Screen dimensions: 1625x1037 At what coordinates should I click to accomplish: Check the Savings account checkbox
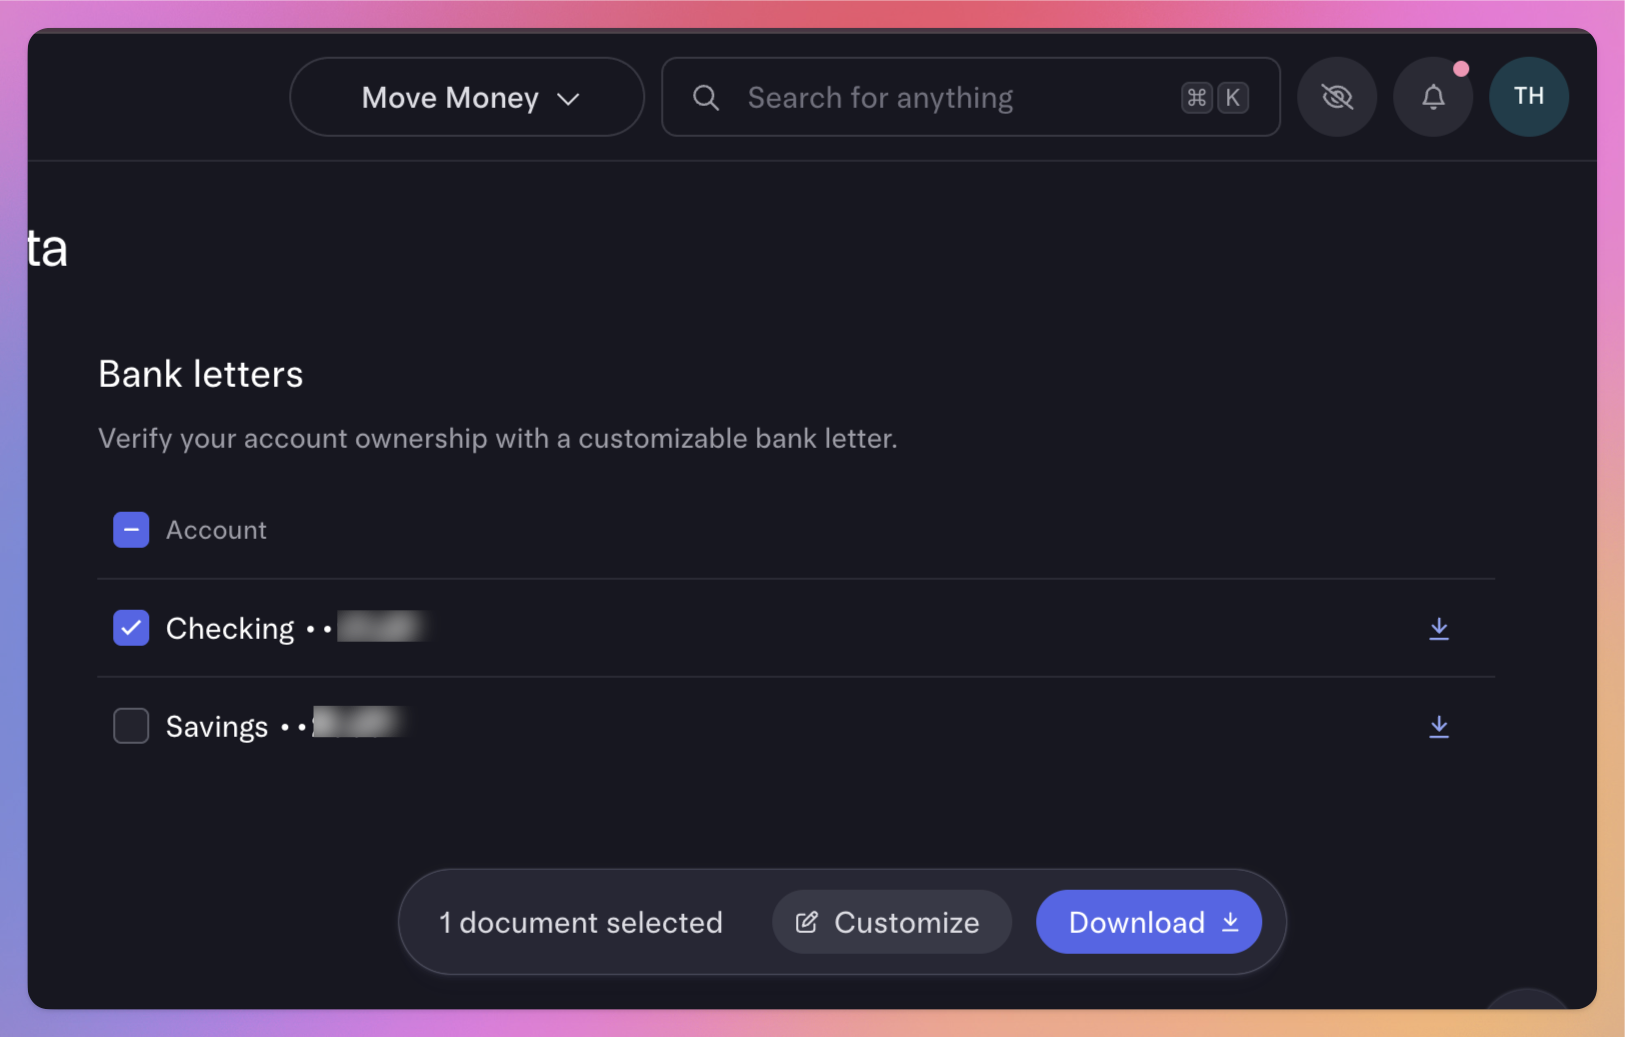131,726
